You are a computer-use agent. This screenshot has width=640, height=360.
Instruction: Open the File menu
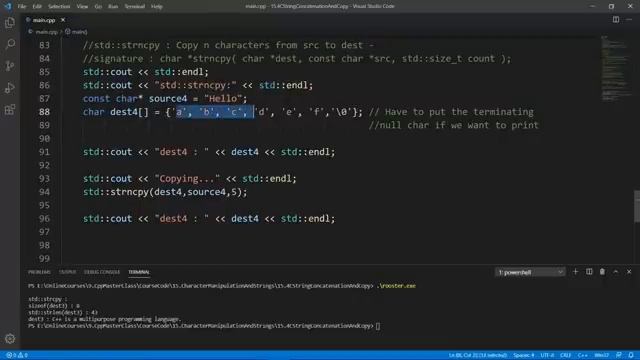(22, 7)
